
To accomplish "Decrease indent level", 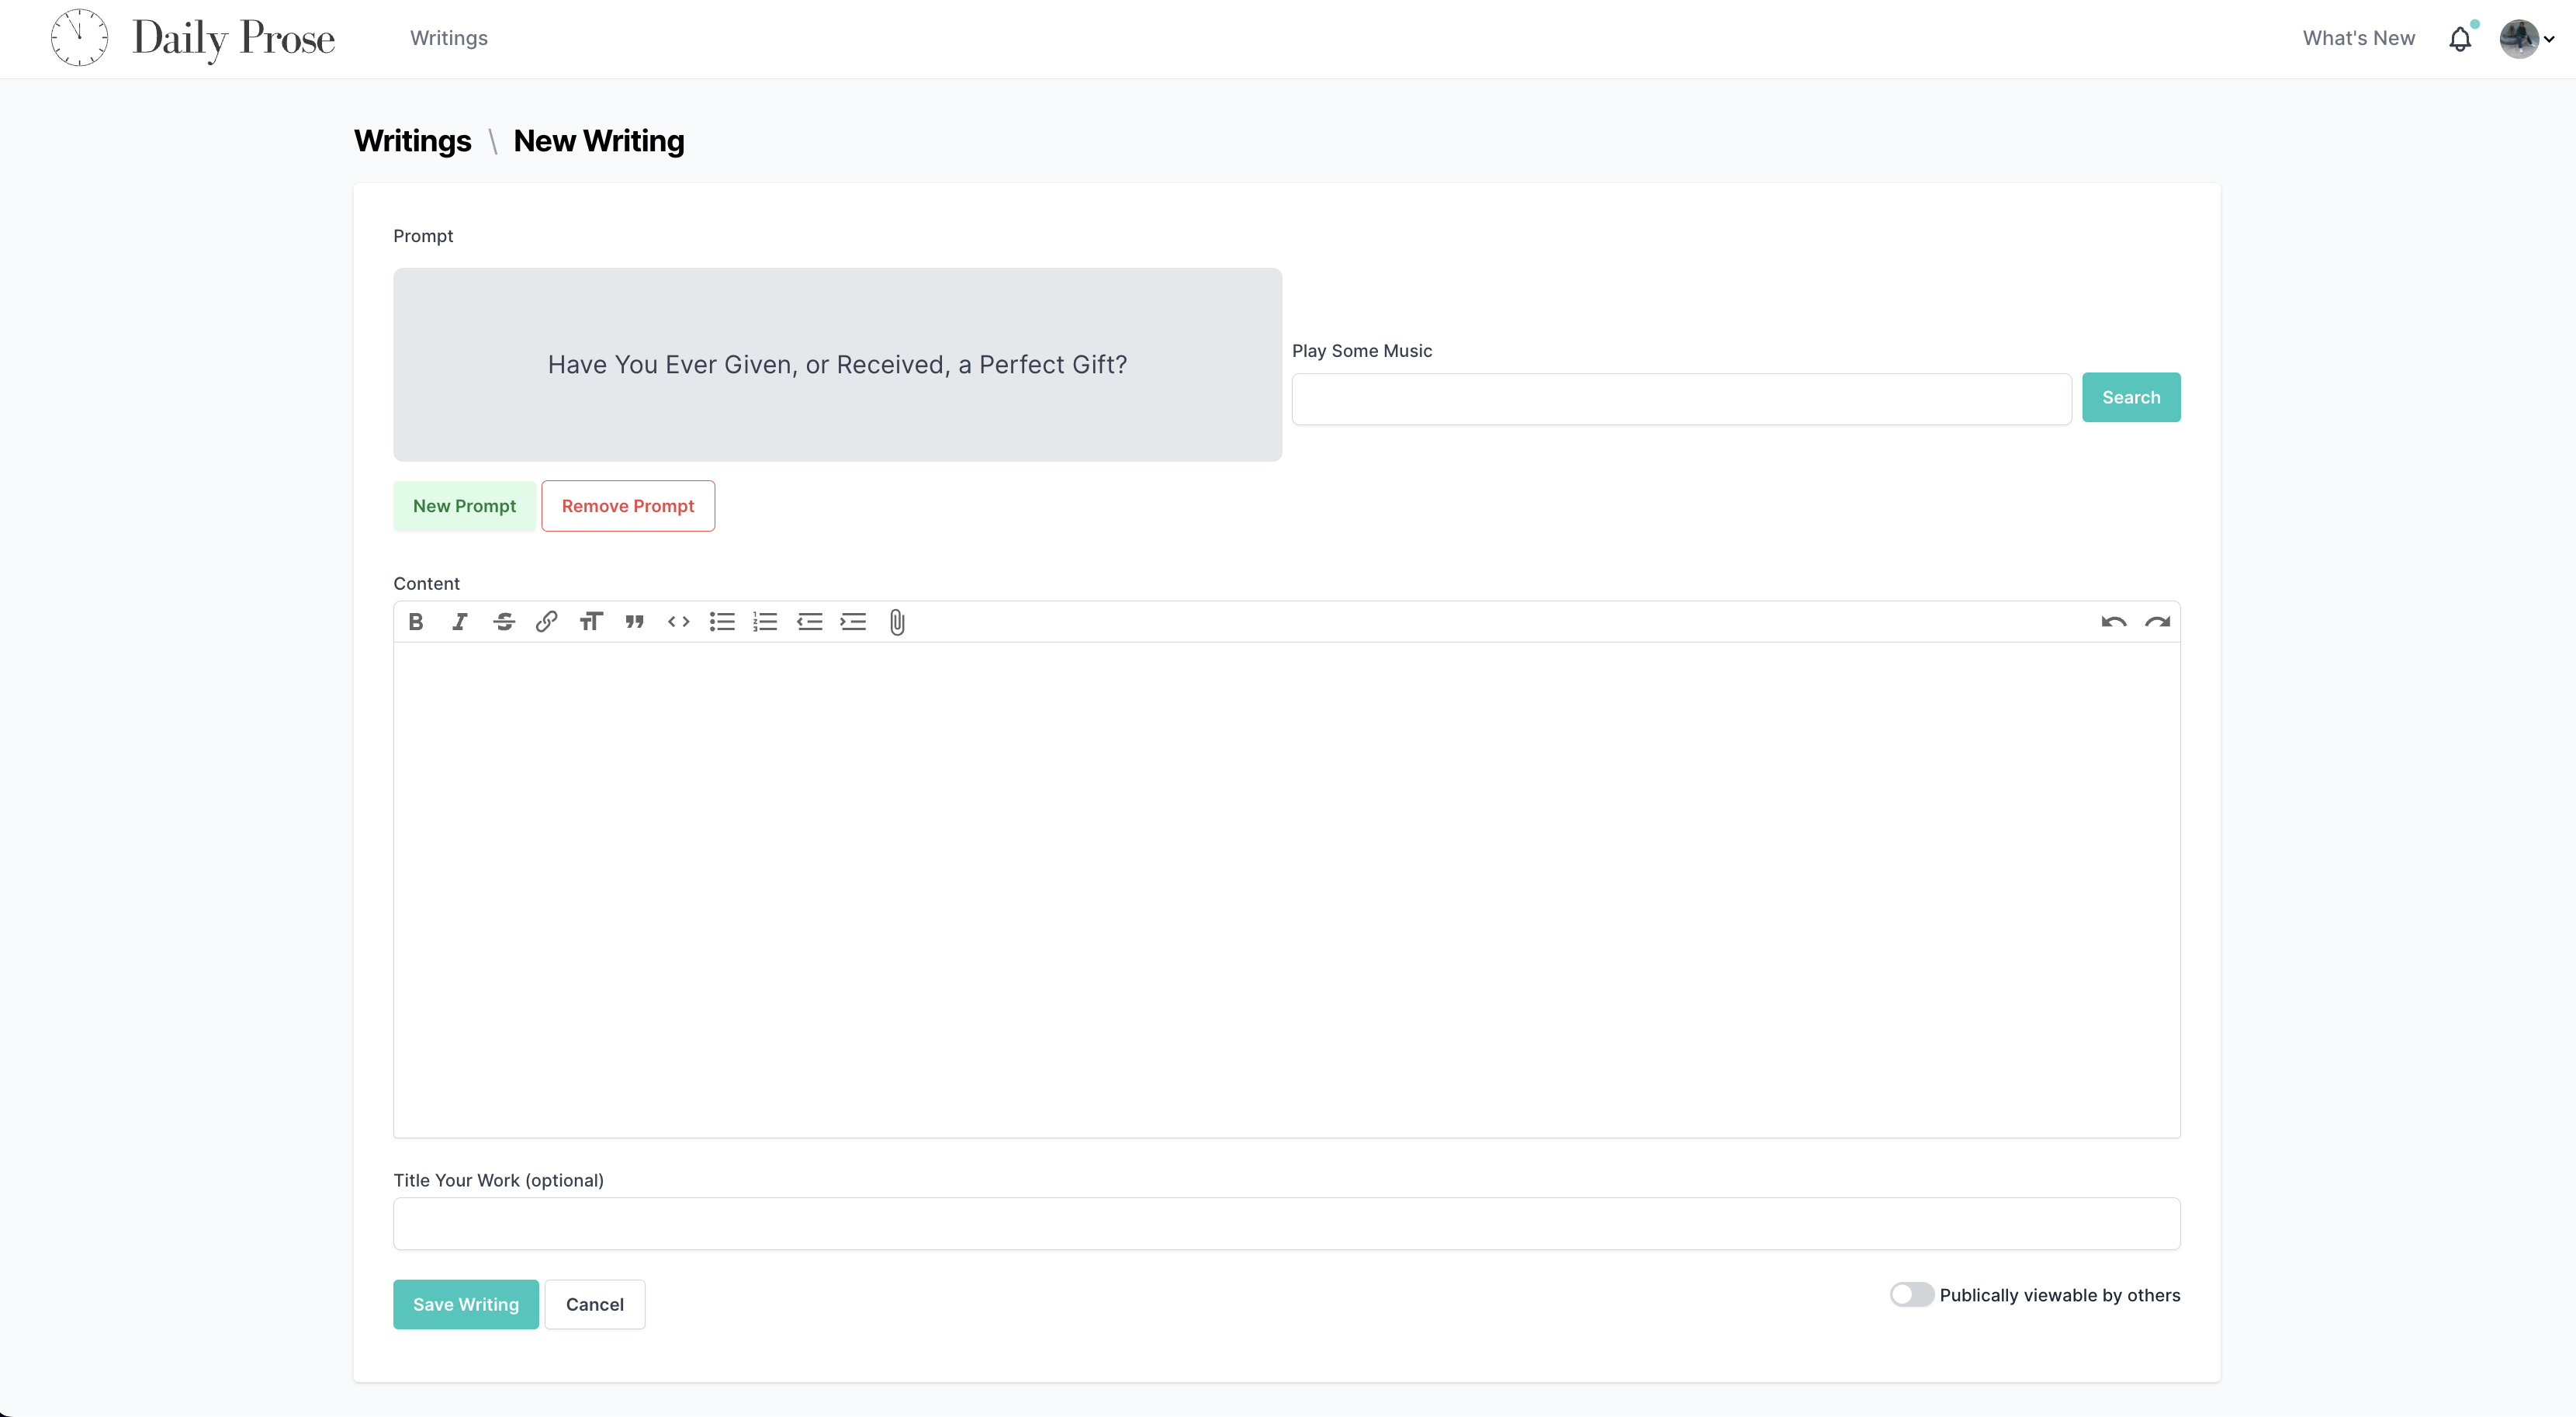I will coord(809,622).
